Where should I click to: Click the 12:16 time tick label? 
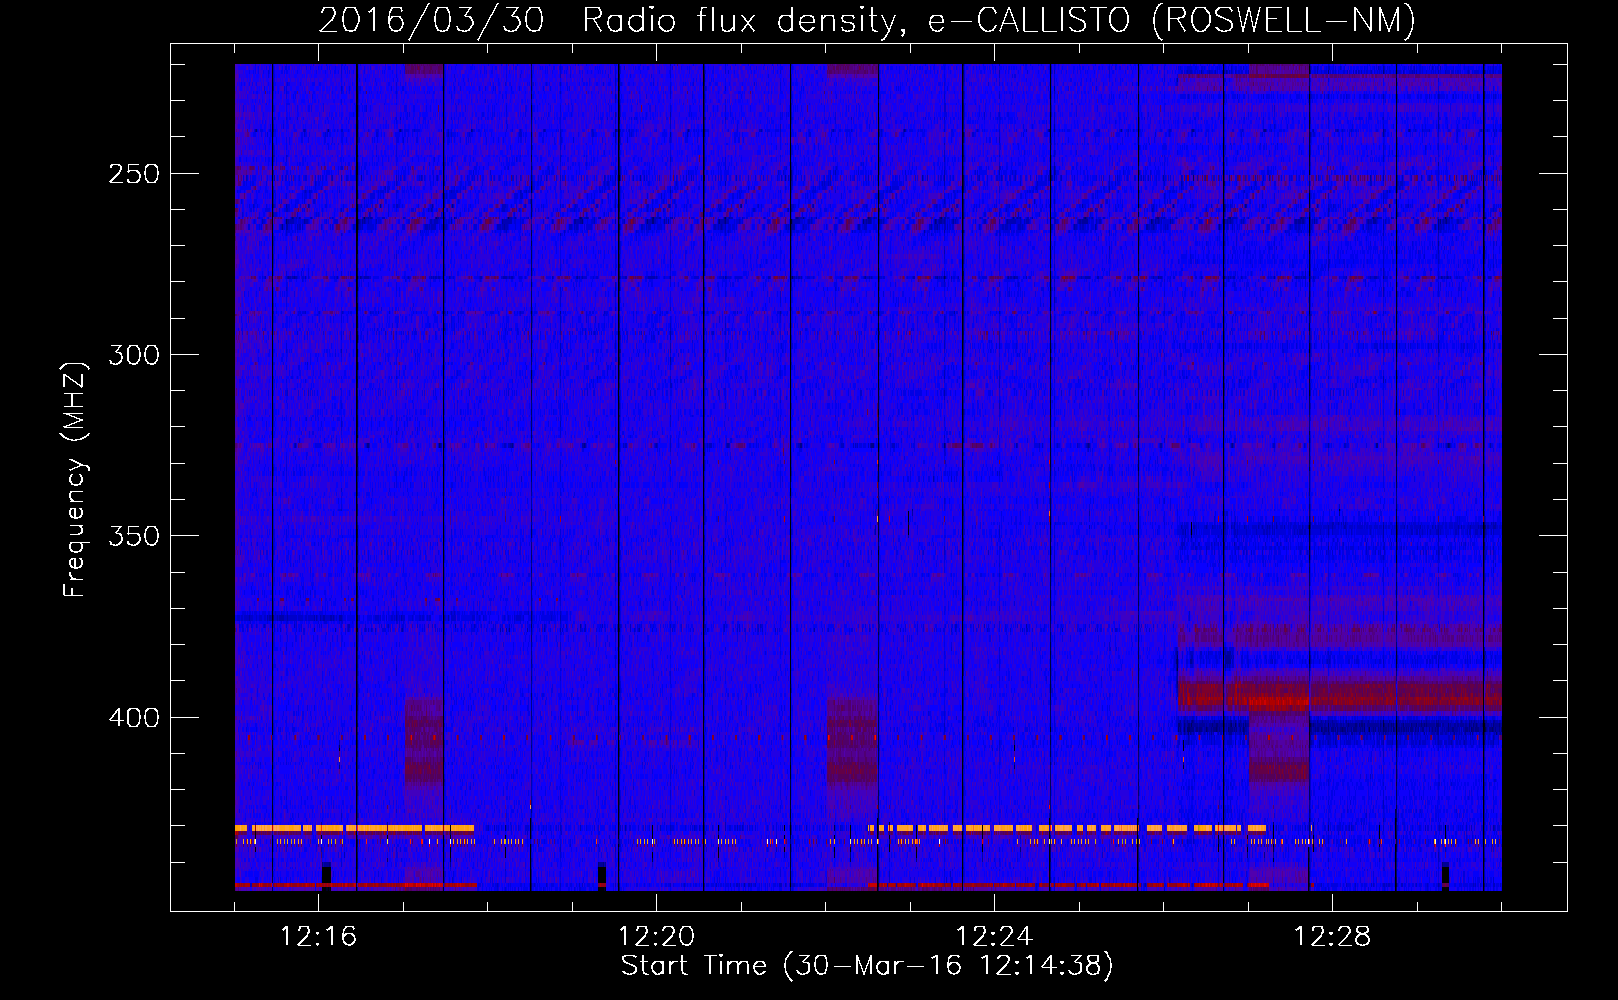pos(318,937)
